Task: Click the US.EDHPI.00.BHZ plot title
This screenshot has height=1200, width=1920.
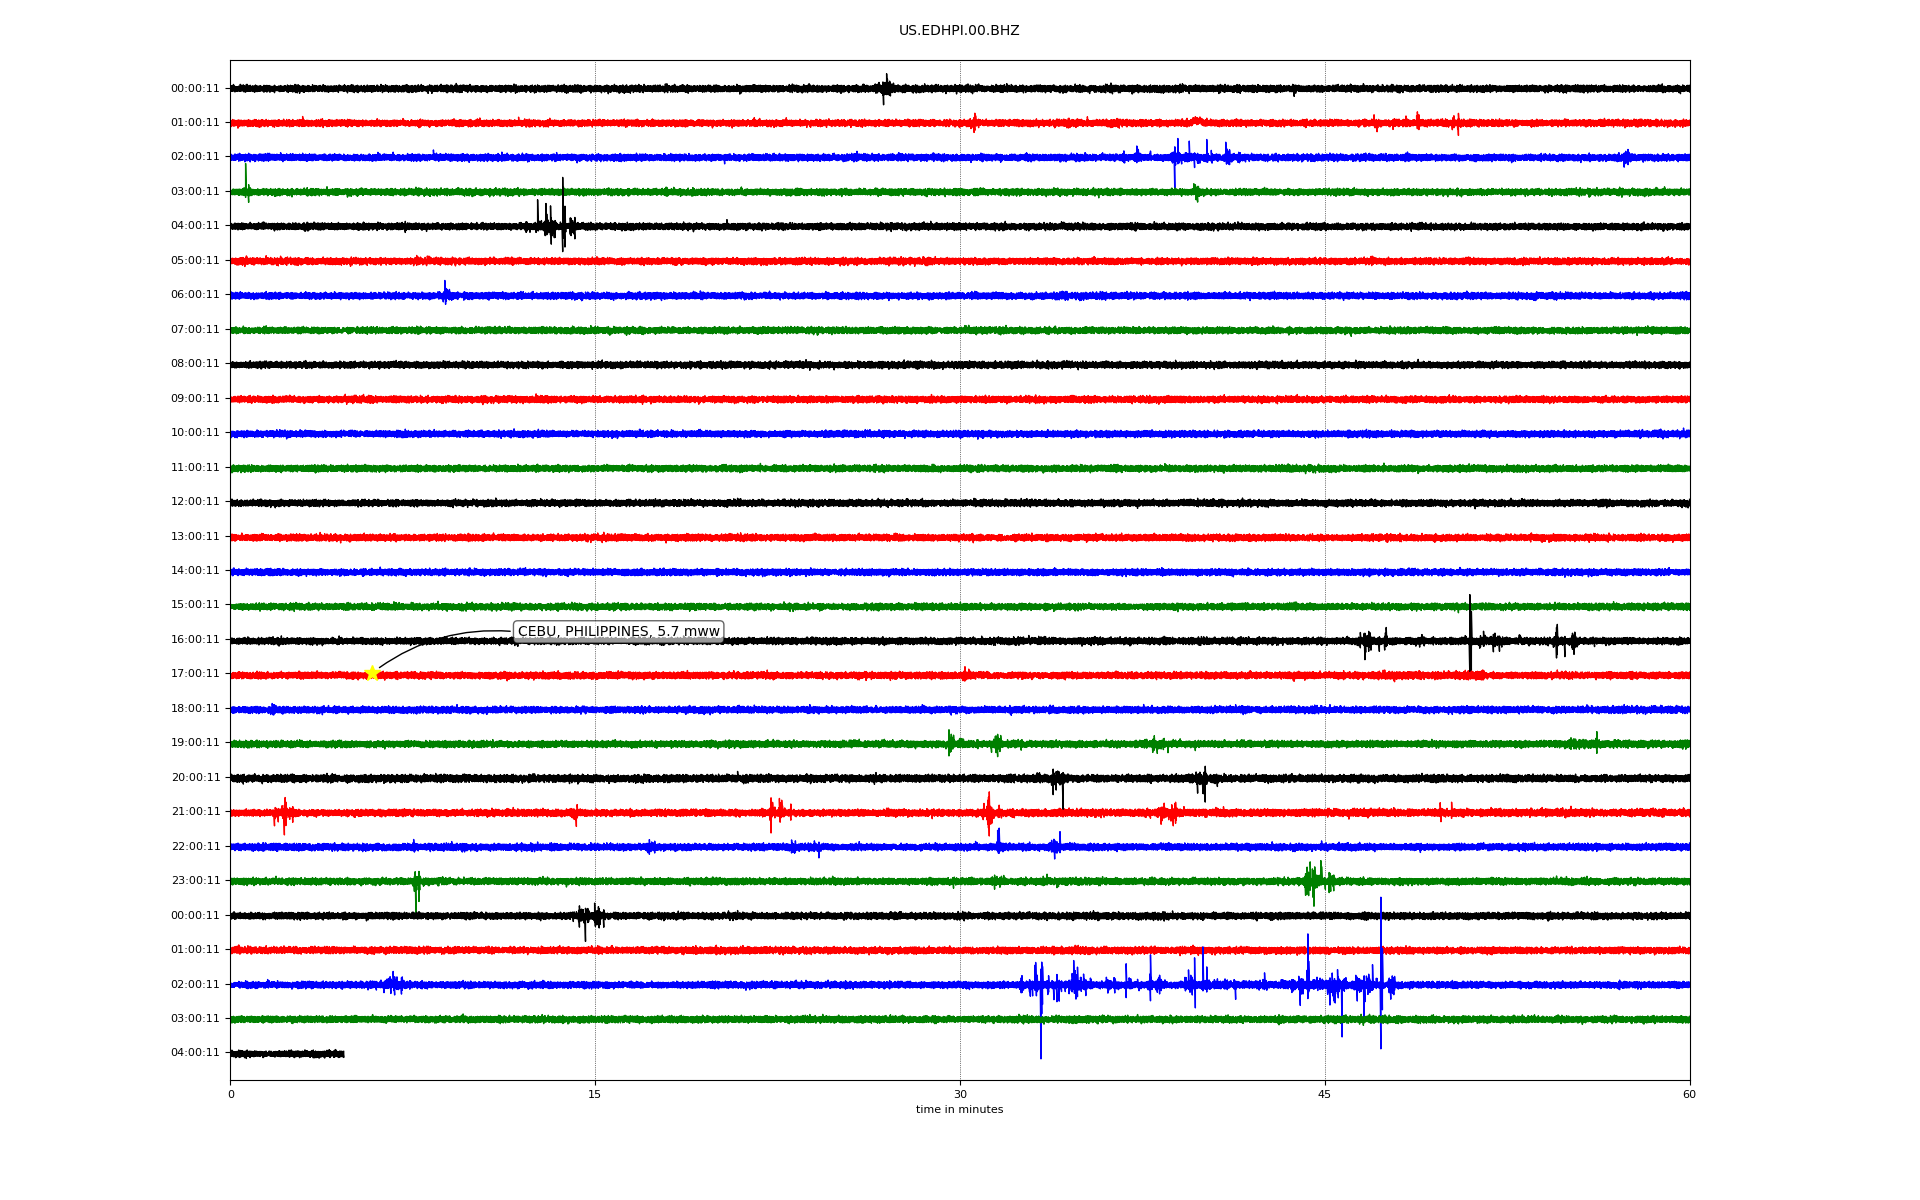Action: 958,31
